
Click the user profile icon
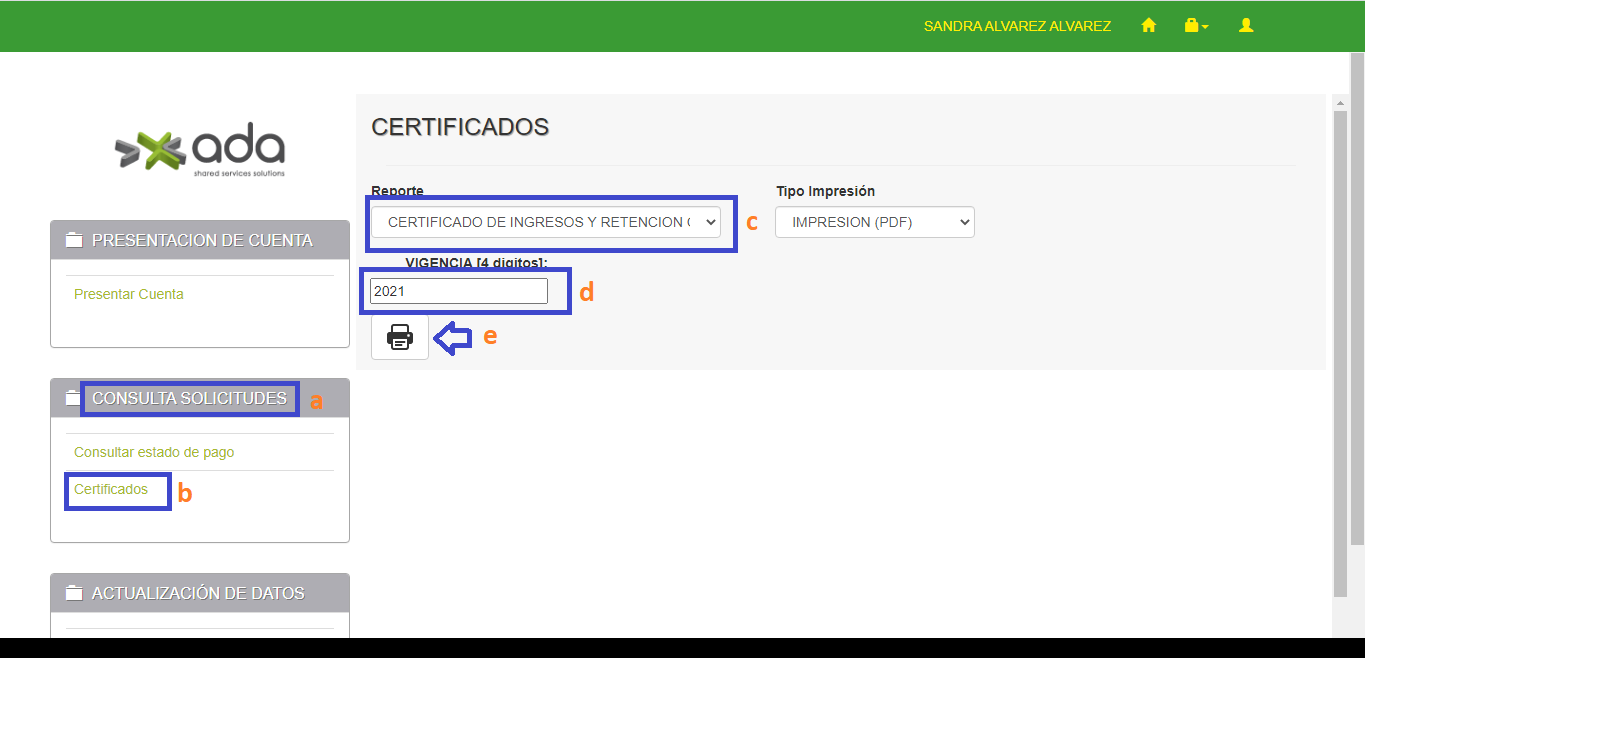click(x=1245, y=26)
